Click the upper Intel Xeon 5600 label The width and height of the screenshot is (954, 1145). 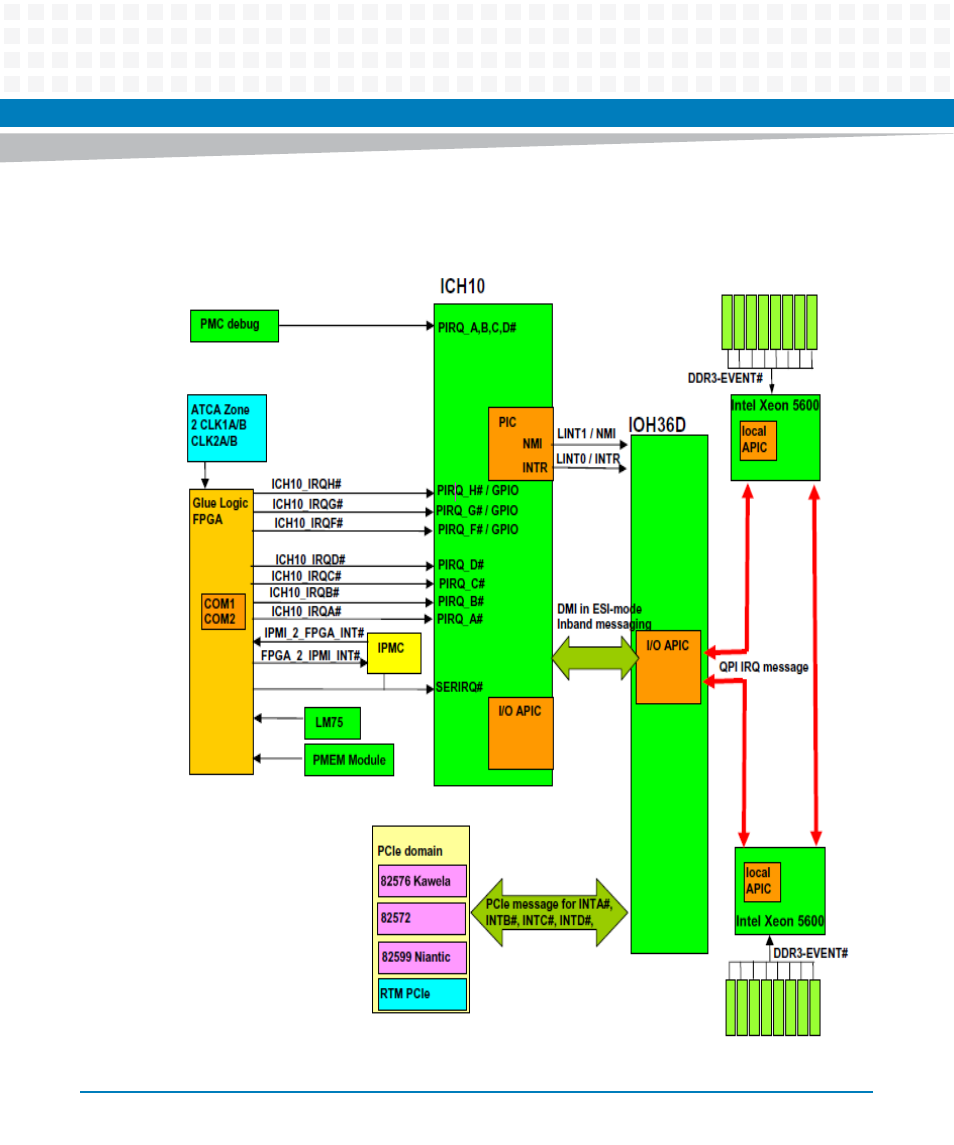[776, 405]
